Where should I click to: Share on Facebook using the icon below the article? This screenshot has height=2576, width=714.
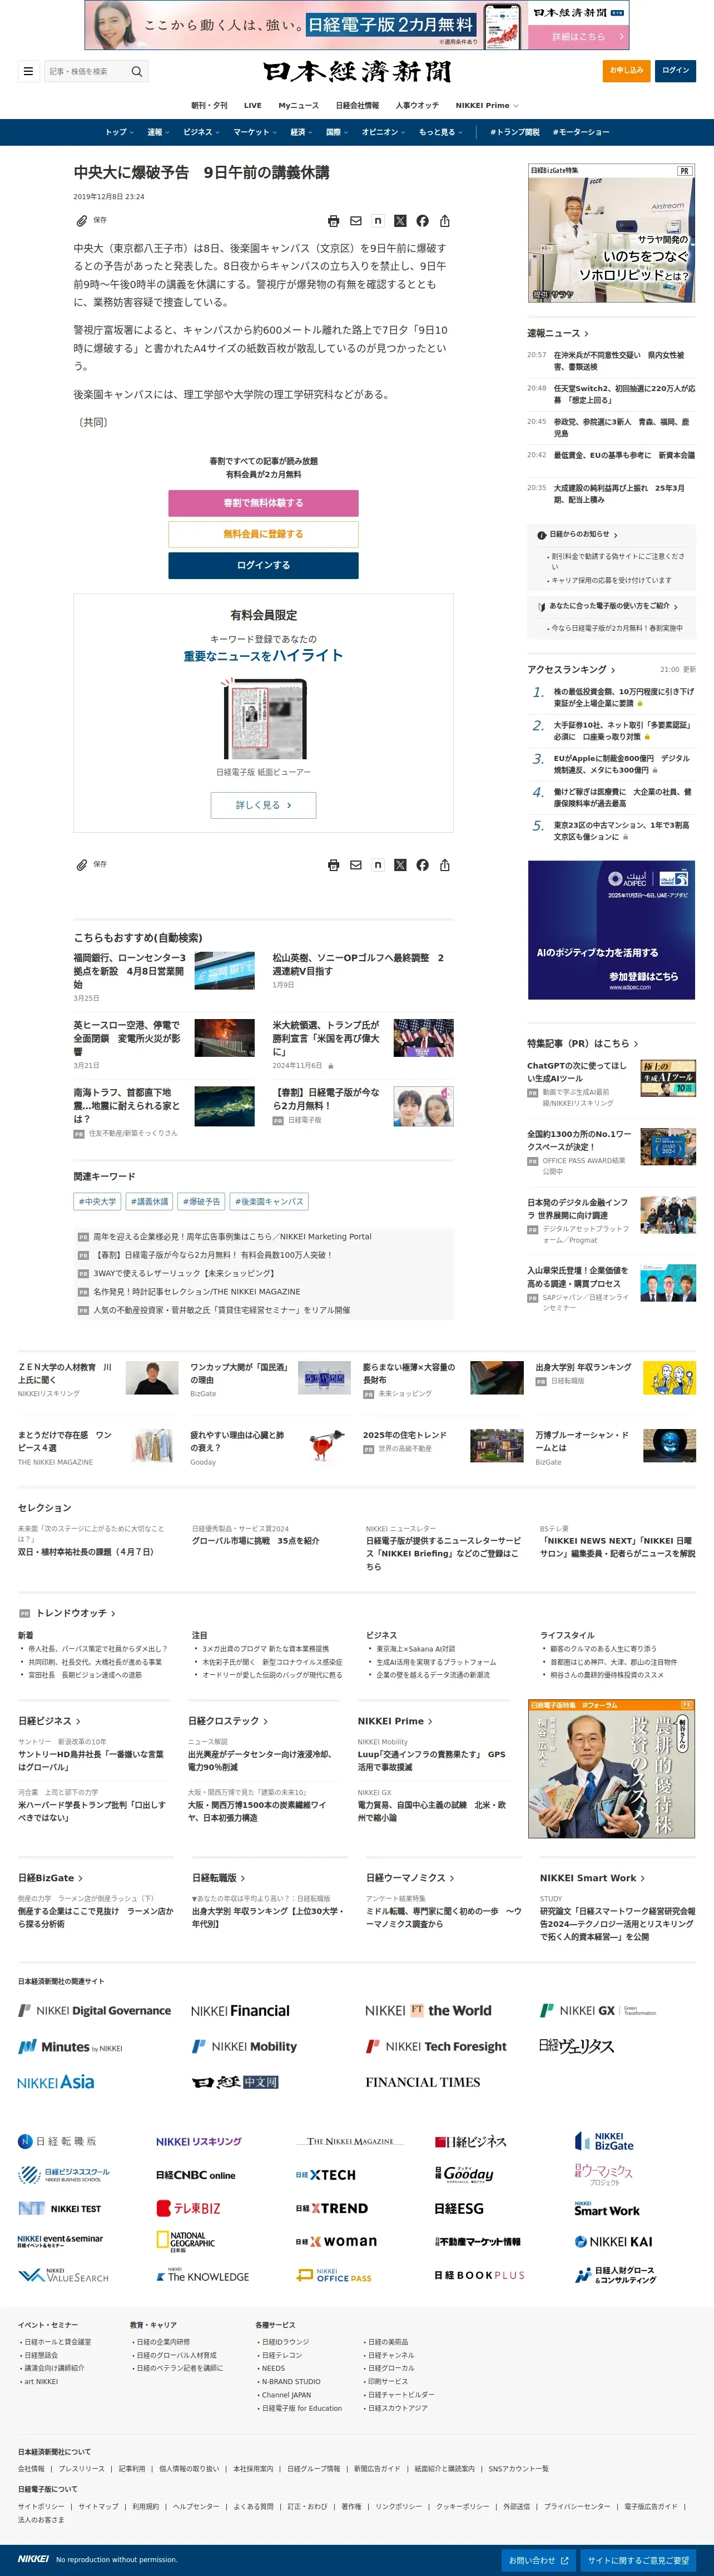click(x=422, y=865)
